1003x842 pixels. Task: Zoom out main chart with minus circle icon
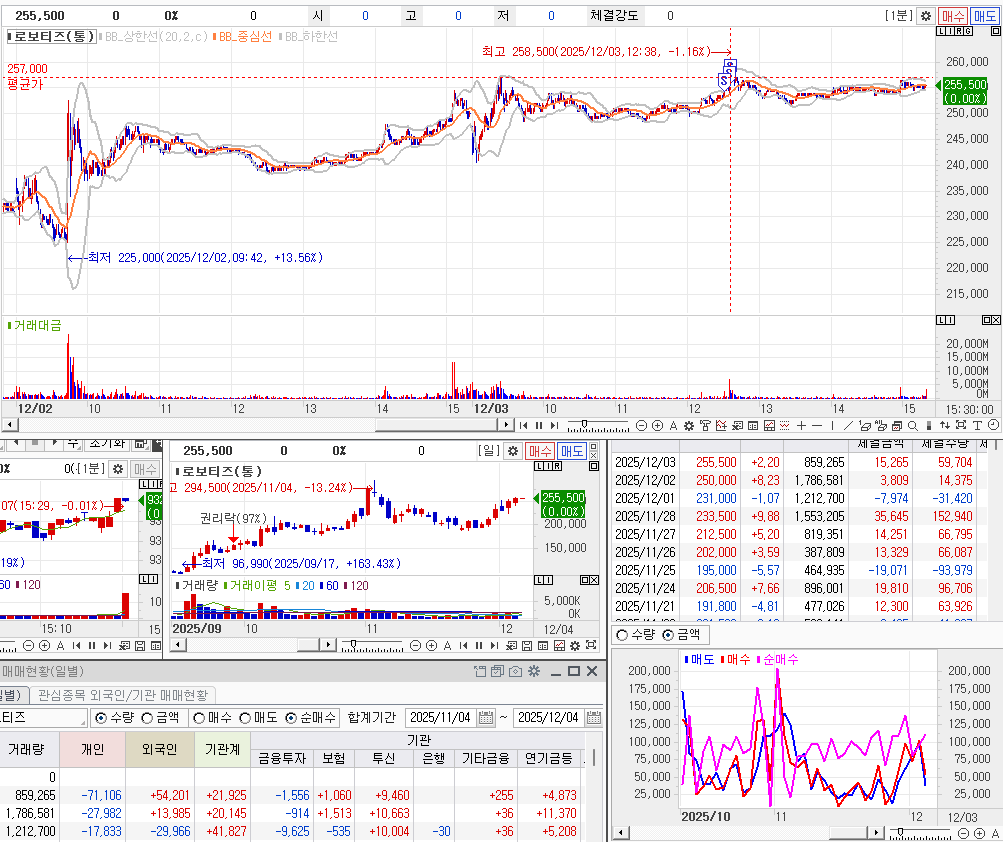click(x=641, y=425)
